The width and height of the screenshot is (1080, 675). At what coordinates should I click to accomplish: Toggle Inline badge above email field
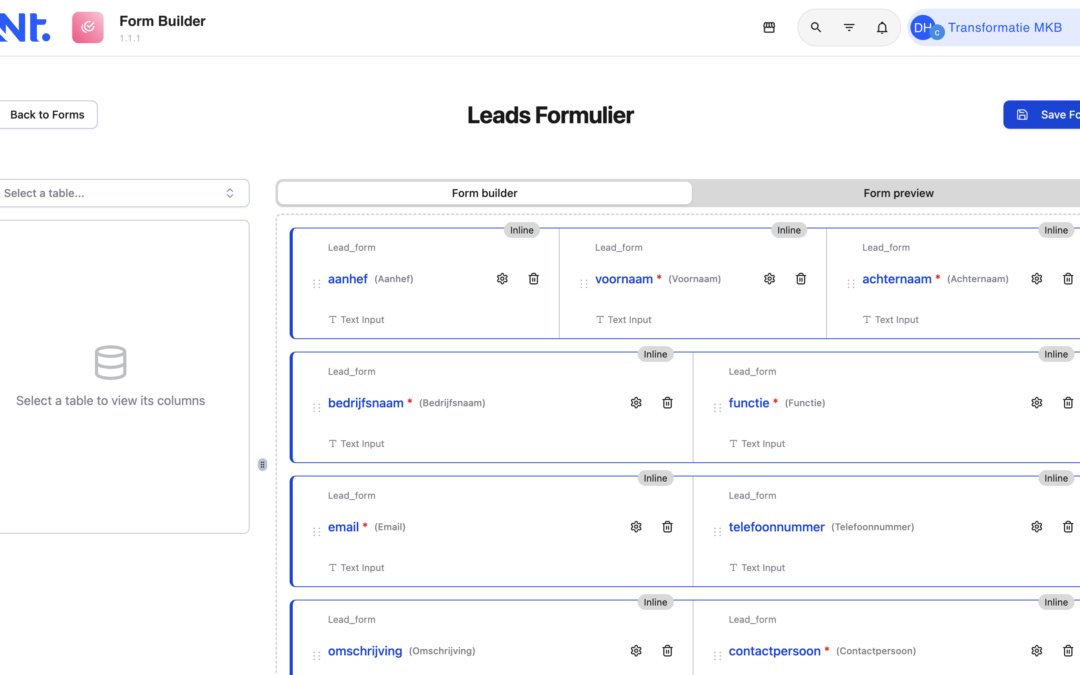point(656,478)
